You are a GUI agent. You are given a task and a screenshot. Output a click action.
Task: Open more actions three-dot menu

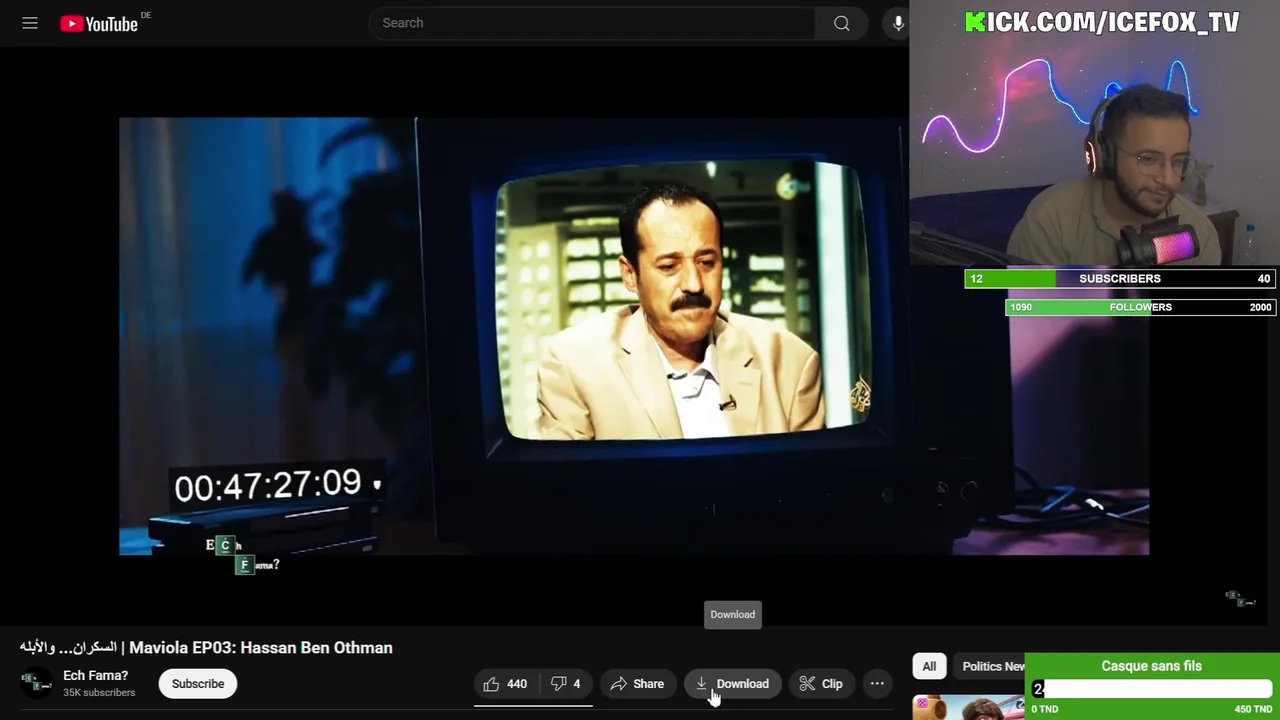[x=877, y=684]
